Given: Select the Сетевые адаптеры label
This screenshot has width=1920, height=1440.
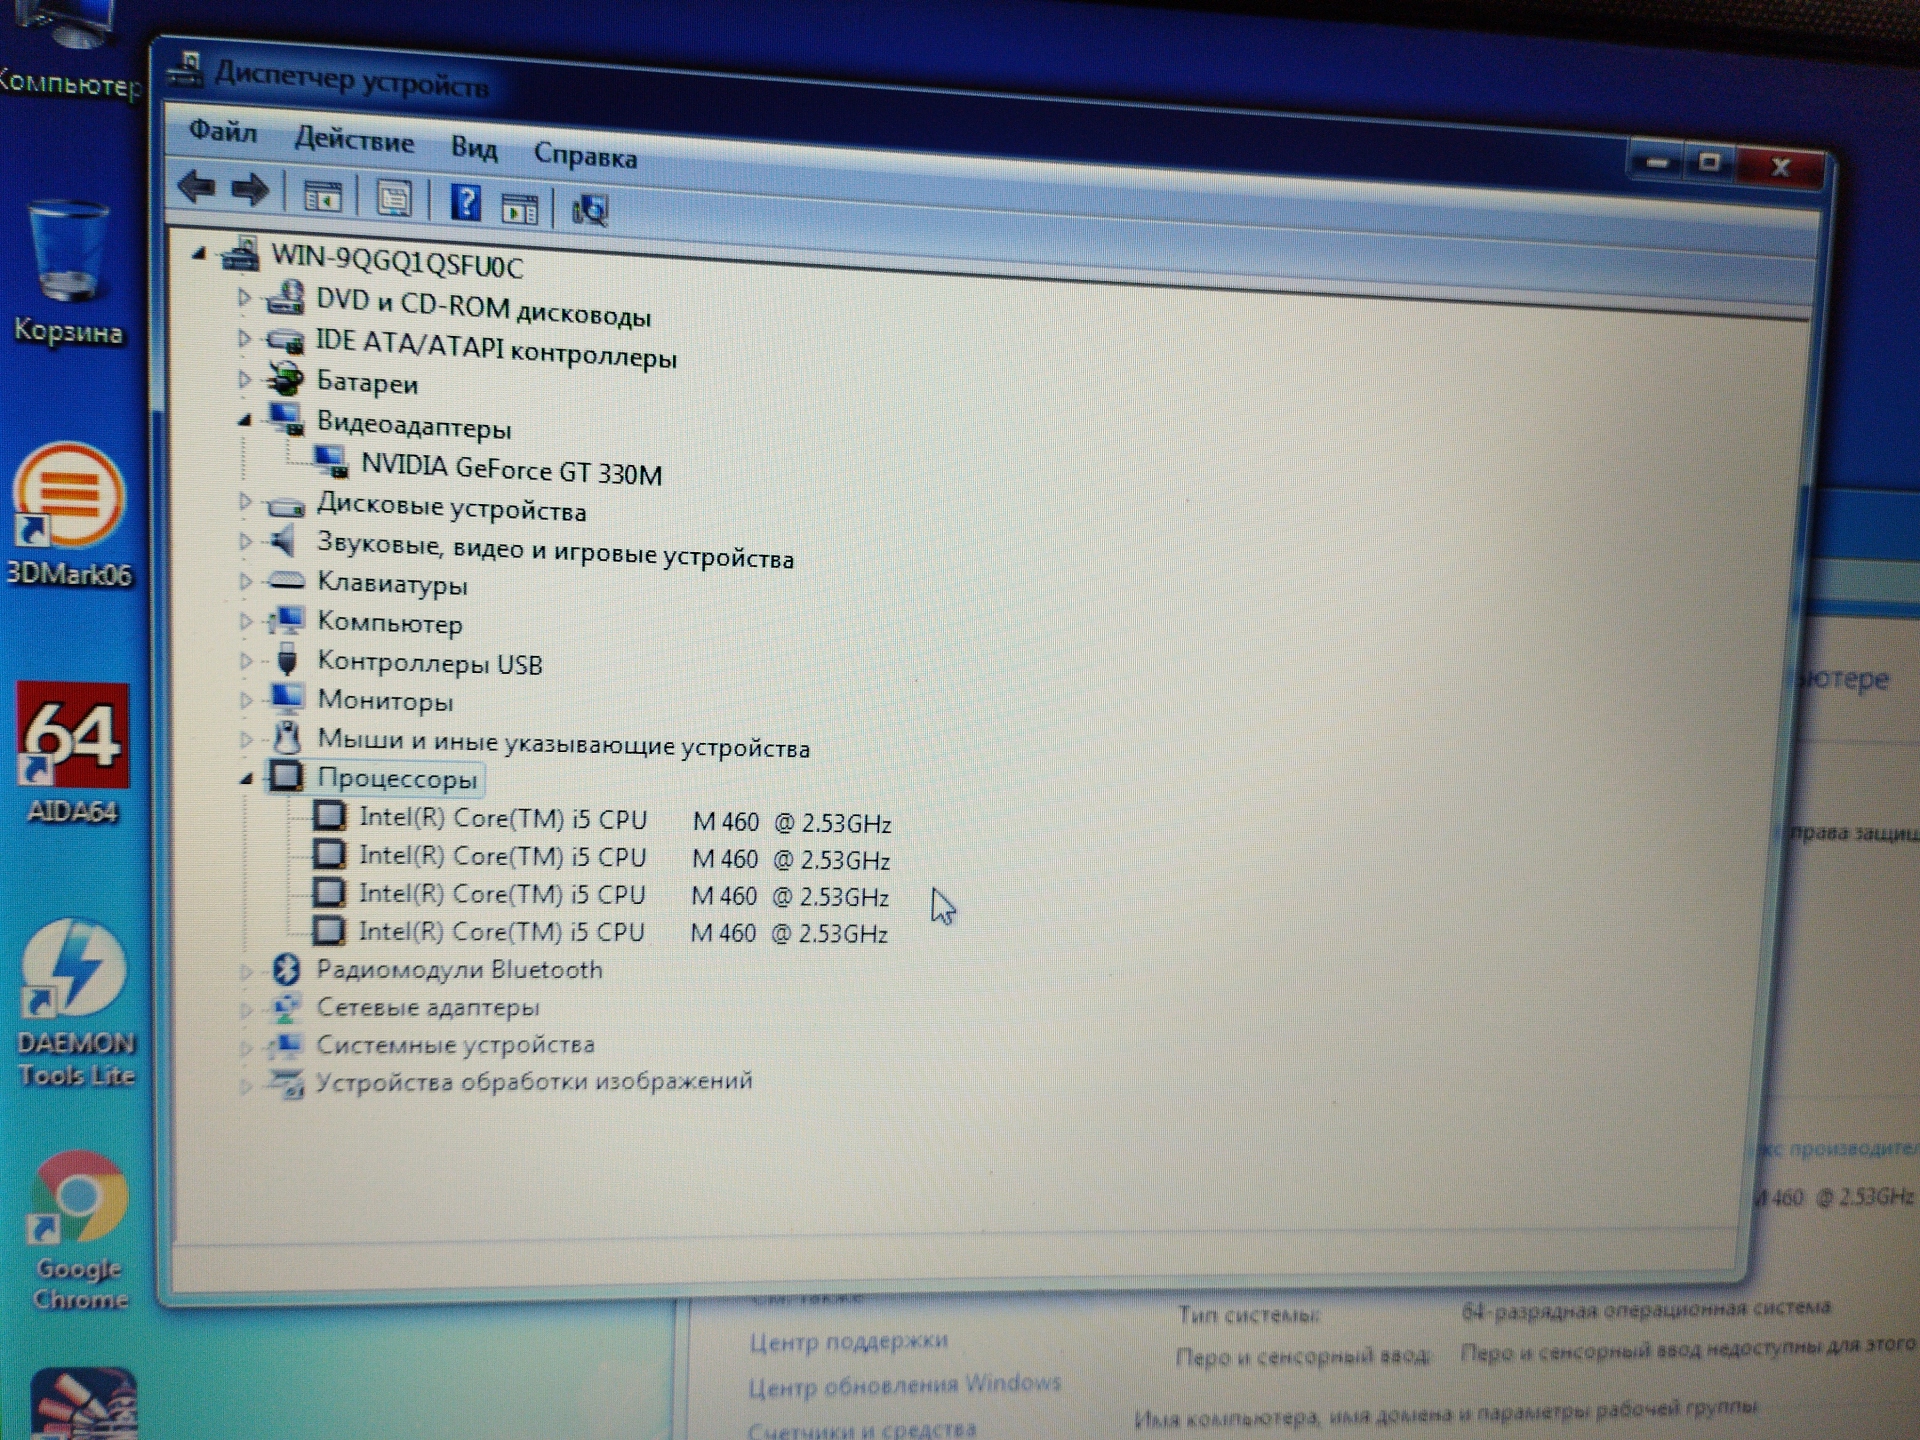Looking at the screenshot, I should 427,1007.
